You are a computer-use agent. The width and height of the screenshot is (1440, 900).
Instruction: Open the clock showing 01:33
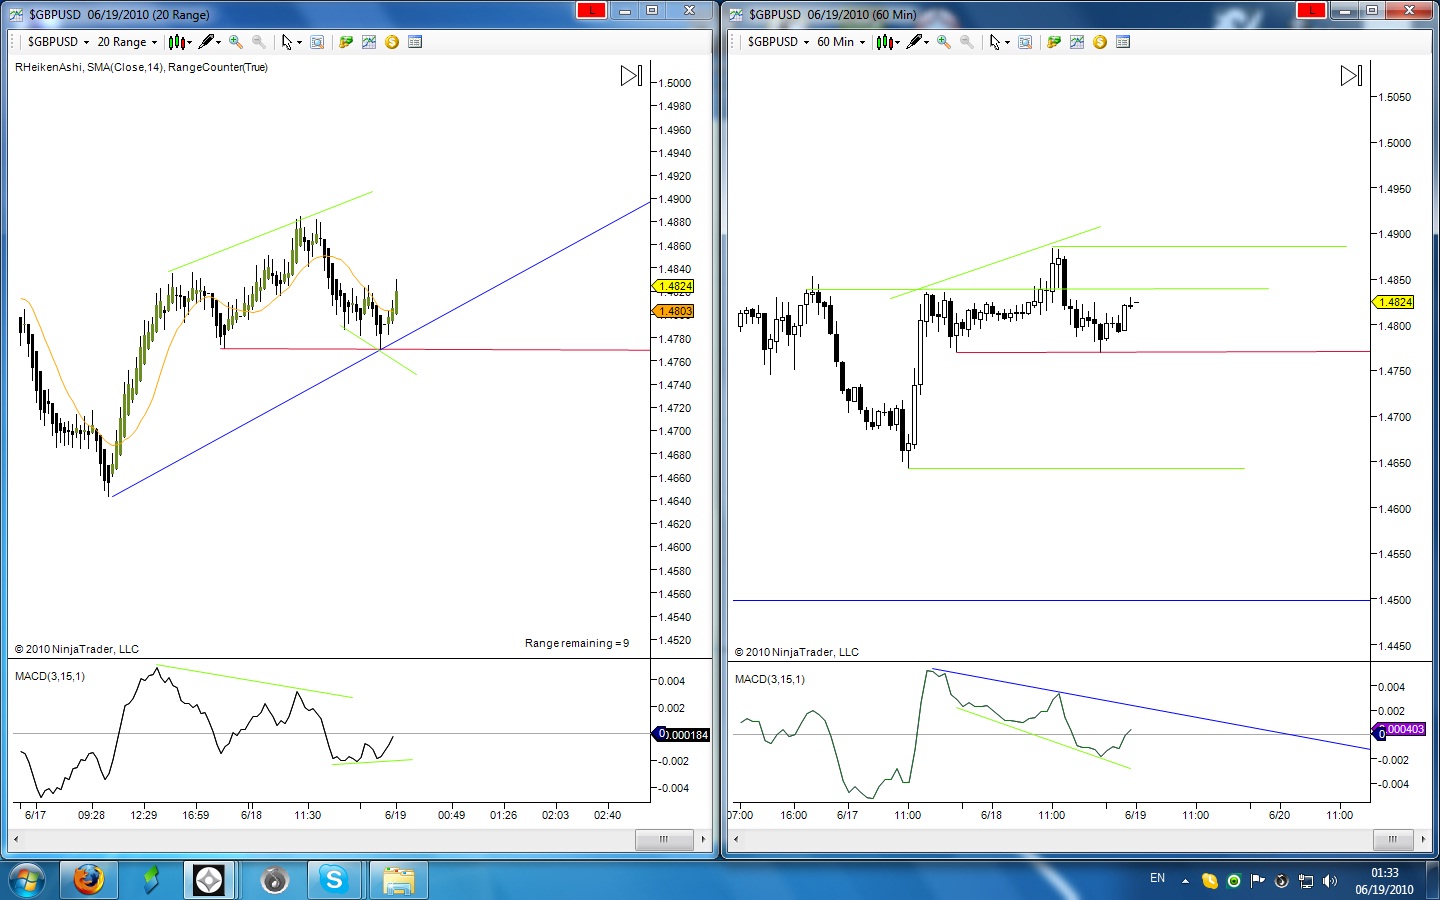pos(1385,881)
